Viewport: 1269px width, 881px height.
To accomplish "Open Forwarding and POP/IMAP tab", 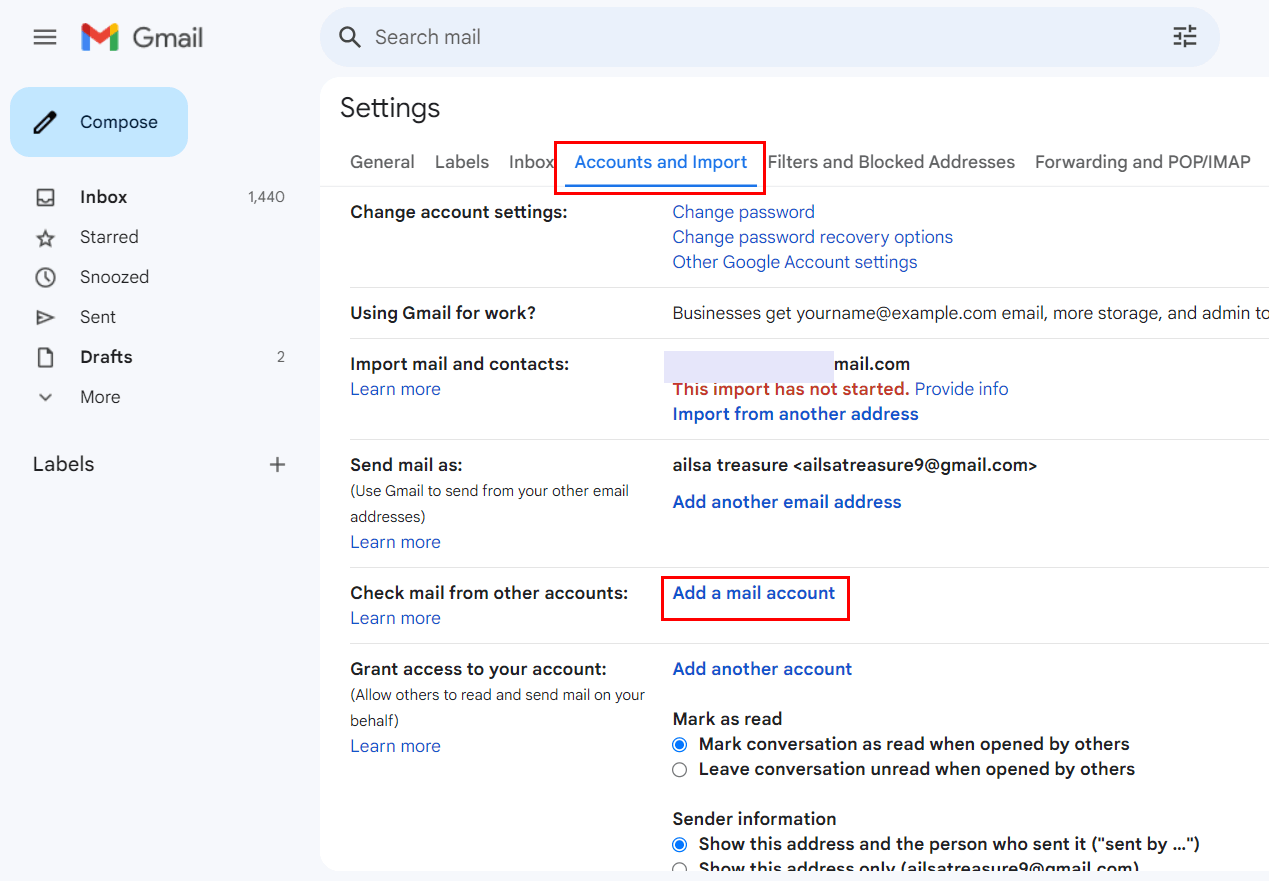I will [1142, 162].
